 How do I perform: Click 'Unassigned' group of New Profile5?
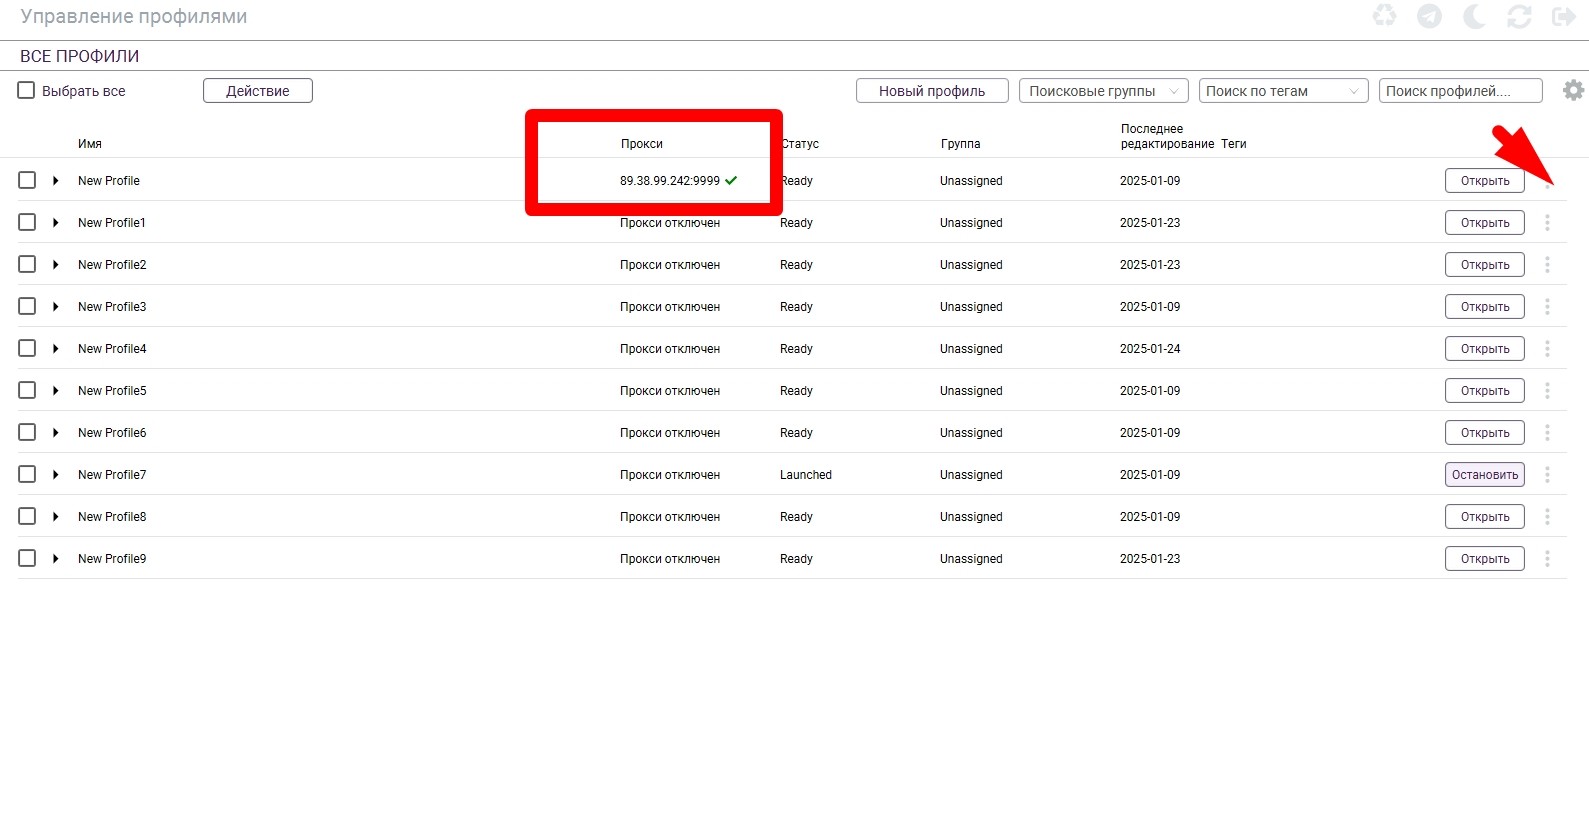click(971, 391)
